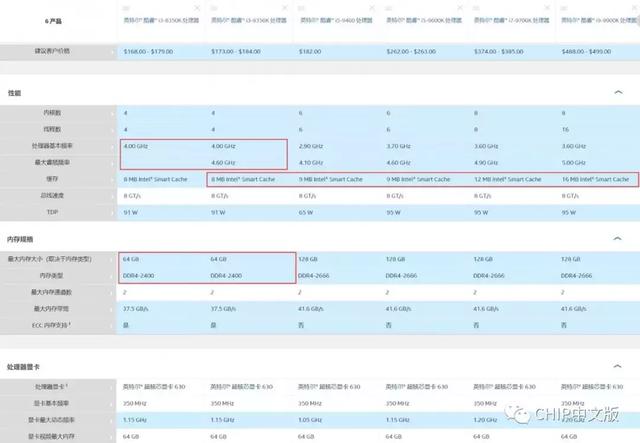The image size is (640, 443).
Task: Open the i7-9700K processor product link
Action: tap(511, 20)
